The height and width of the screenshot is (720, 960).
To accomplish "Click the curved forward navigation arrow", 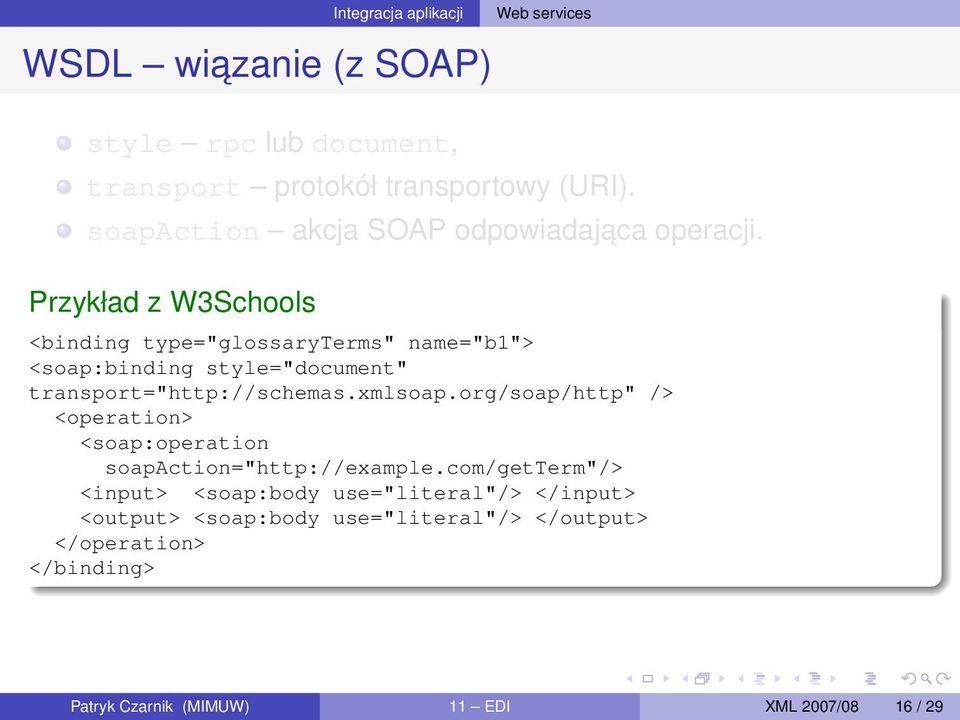I will 943,678.
